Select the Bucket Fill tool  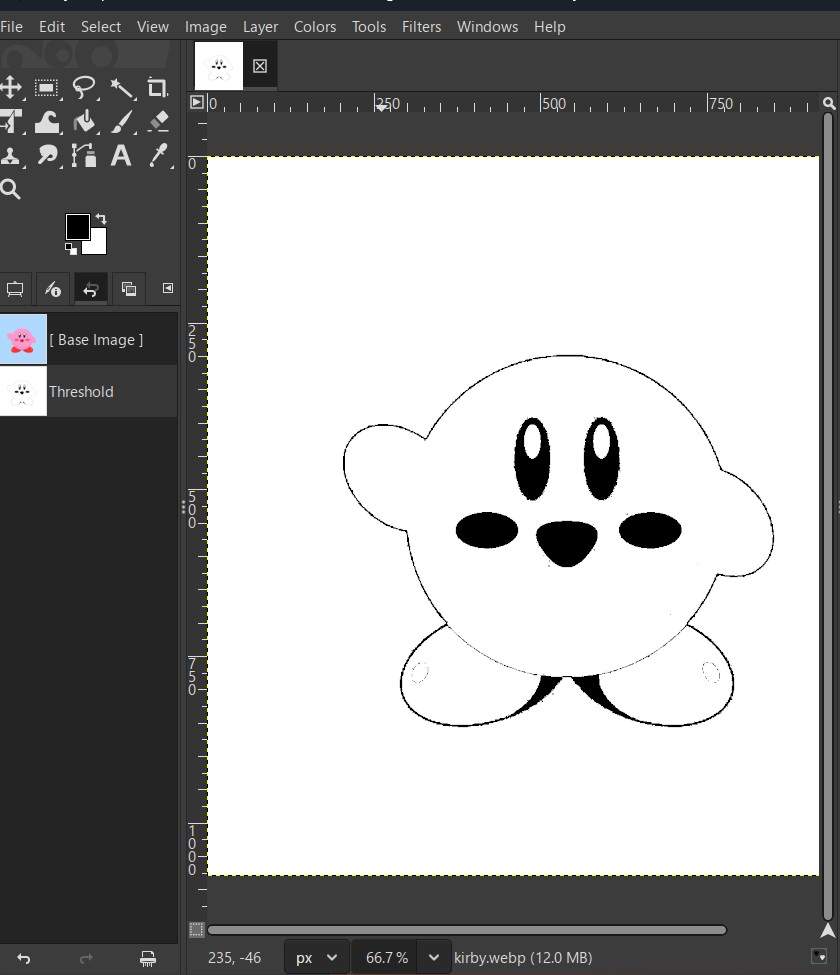click(x=84, y=122)
